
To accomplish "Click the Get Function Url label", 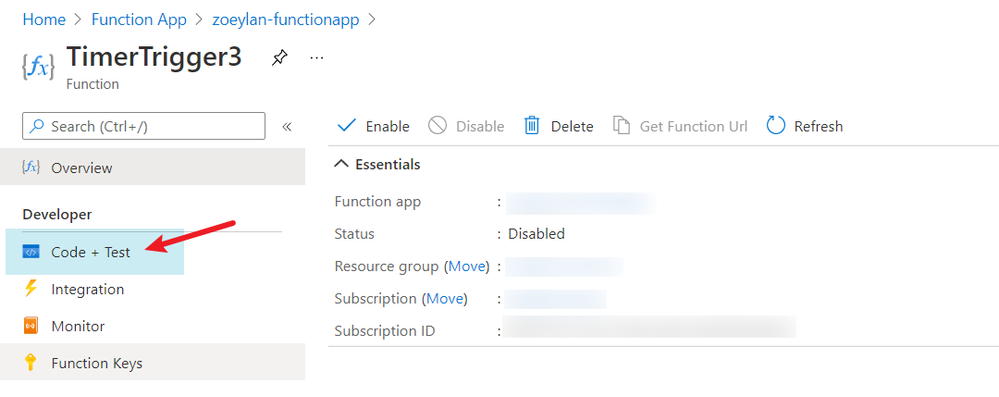I will 694,126.
